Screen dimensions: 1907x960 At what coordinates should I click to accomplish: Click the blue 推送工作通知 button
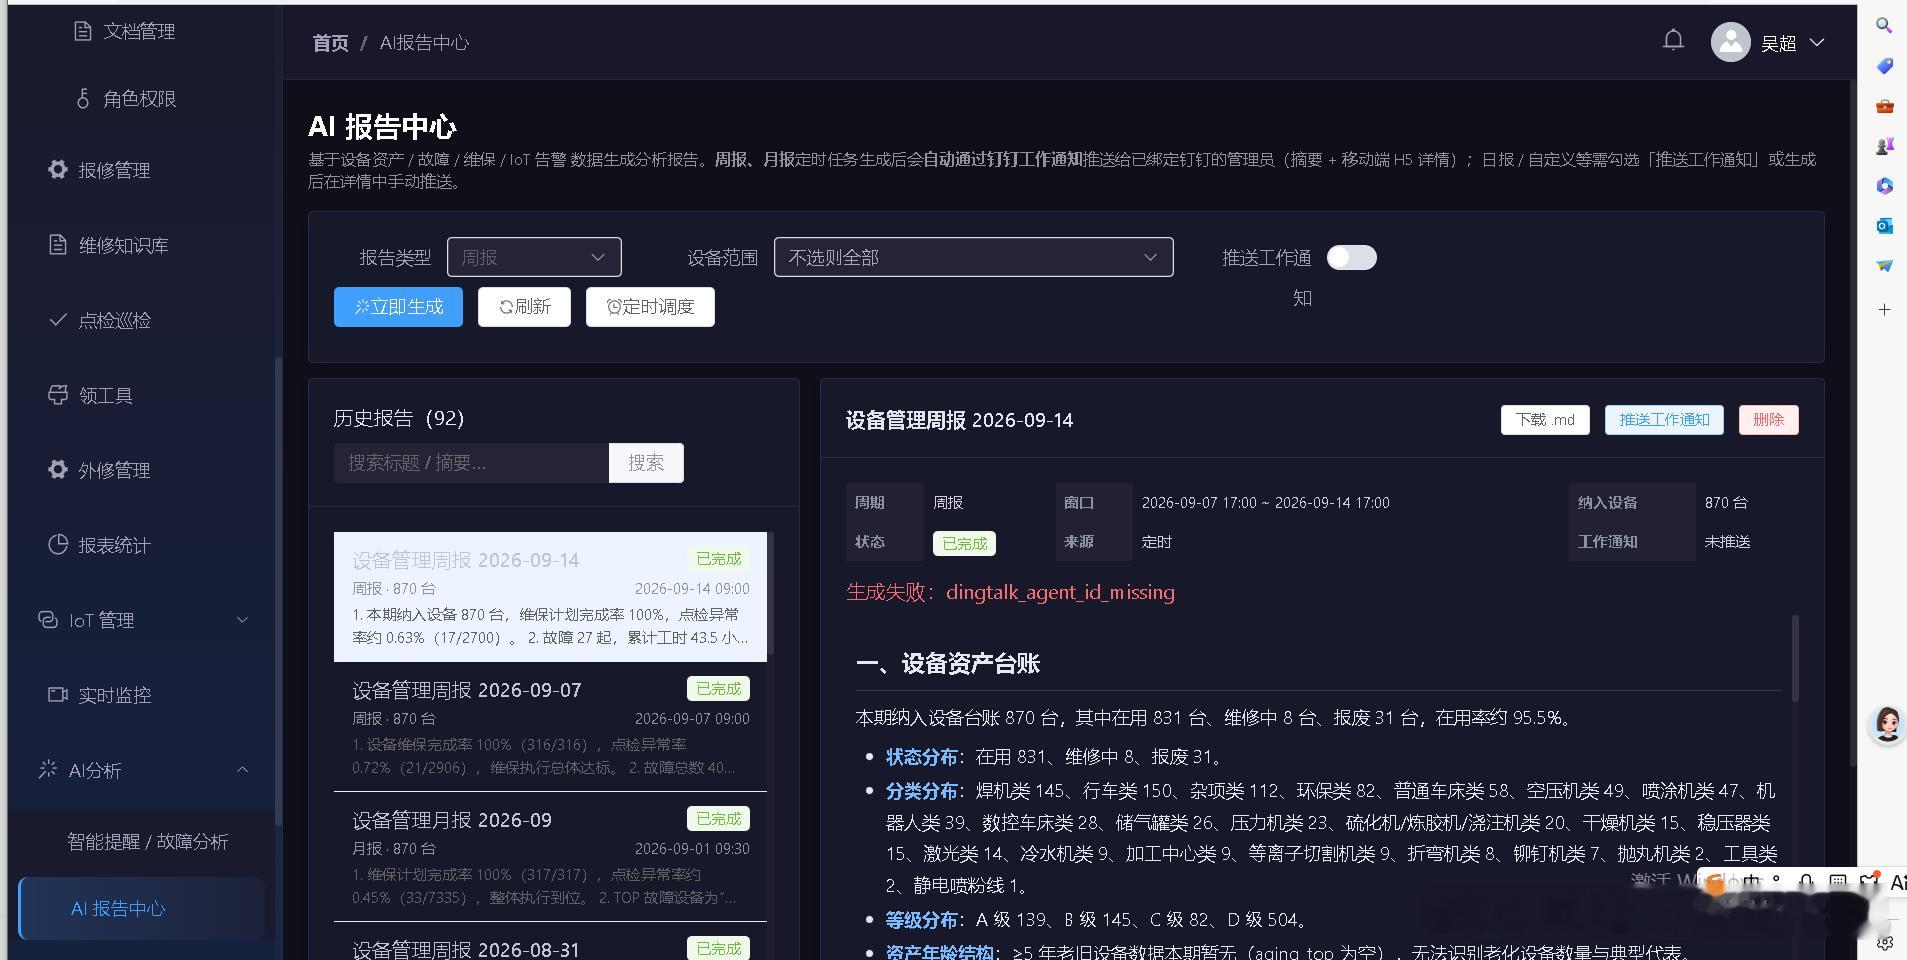[x=1664, y=420]
